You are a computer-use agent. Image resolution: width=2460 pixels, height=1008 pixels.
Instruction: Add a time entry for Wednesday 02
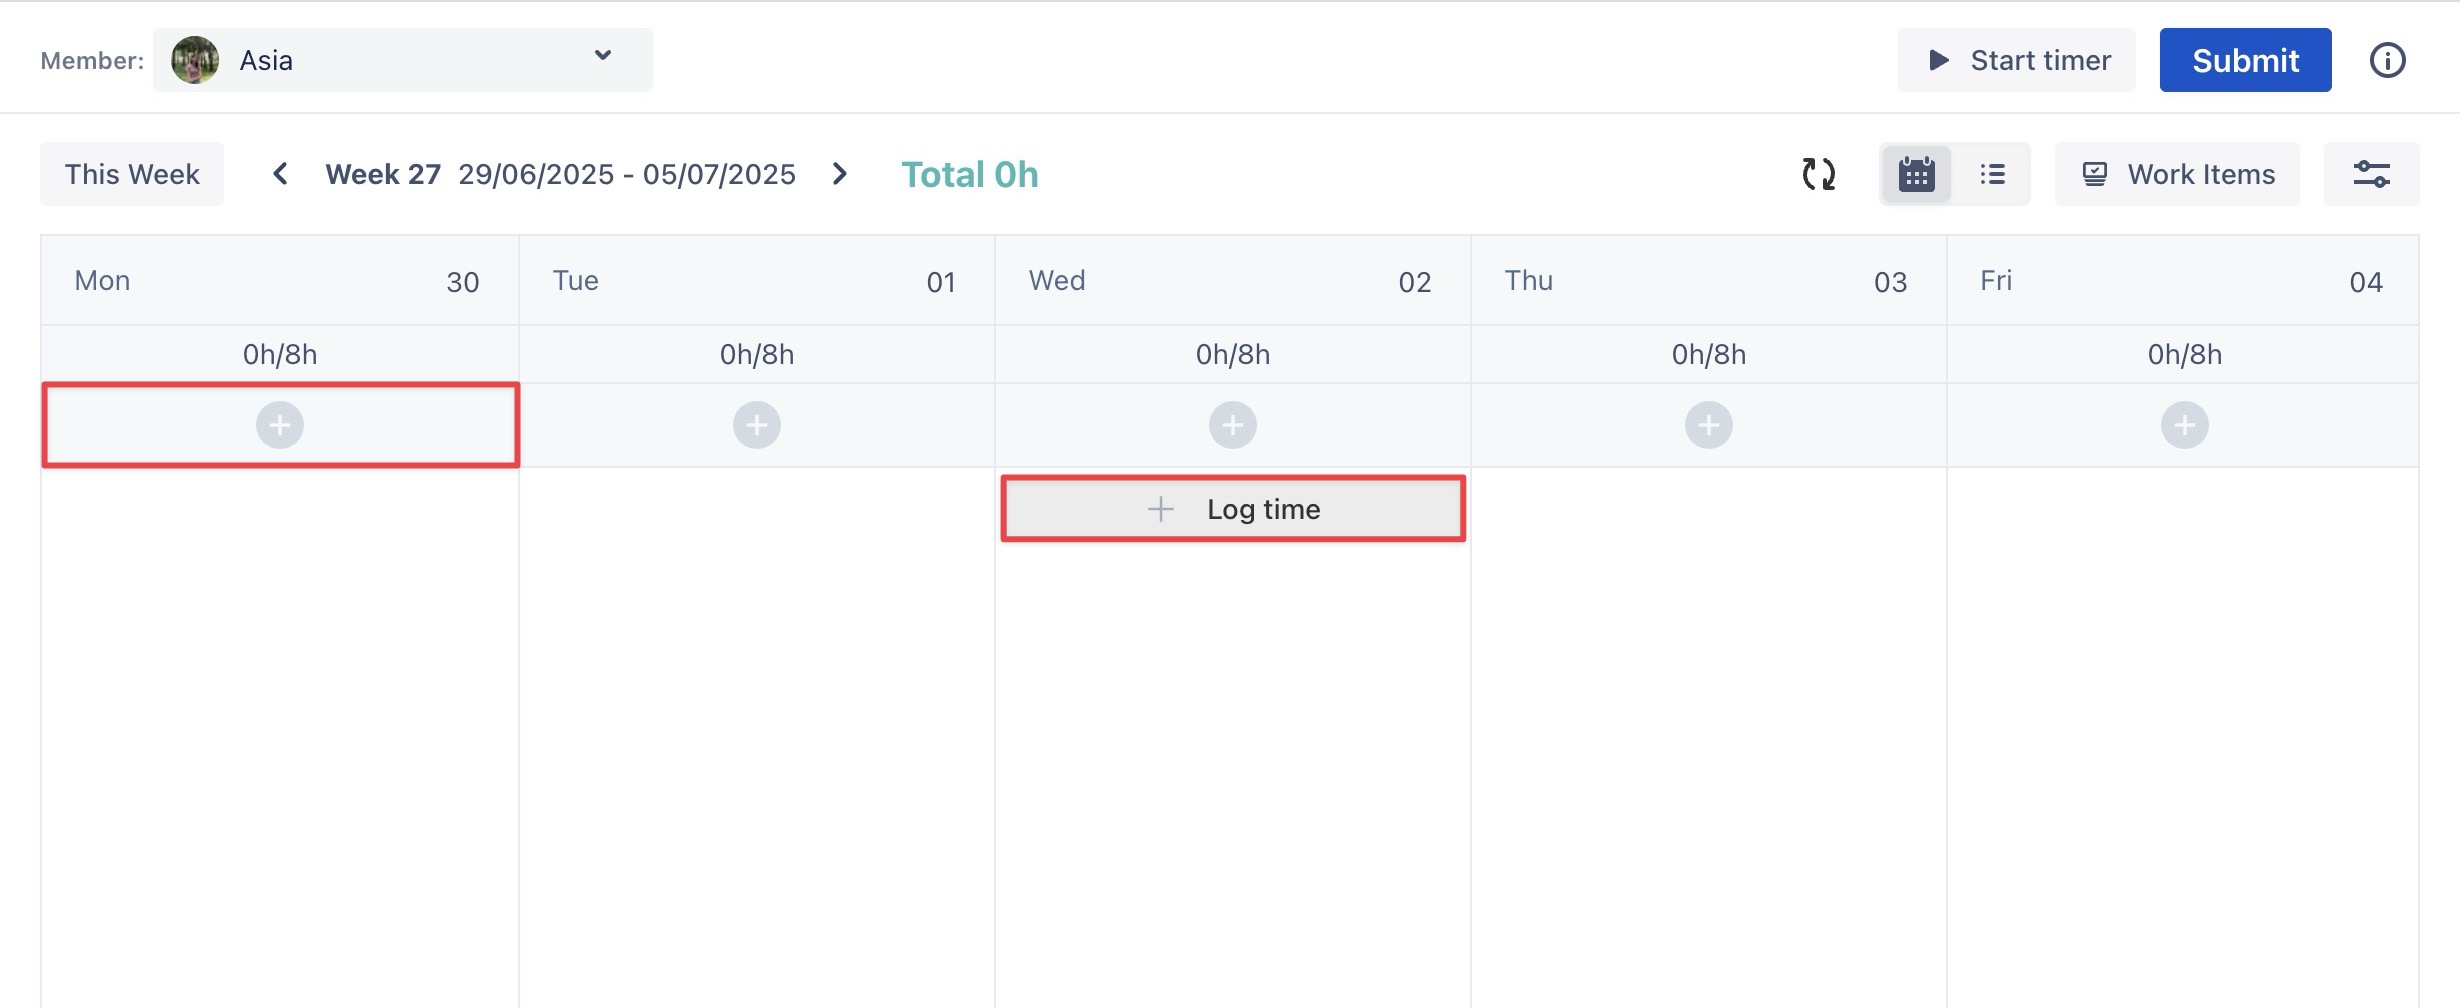point(1233,425)
